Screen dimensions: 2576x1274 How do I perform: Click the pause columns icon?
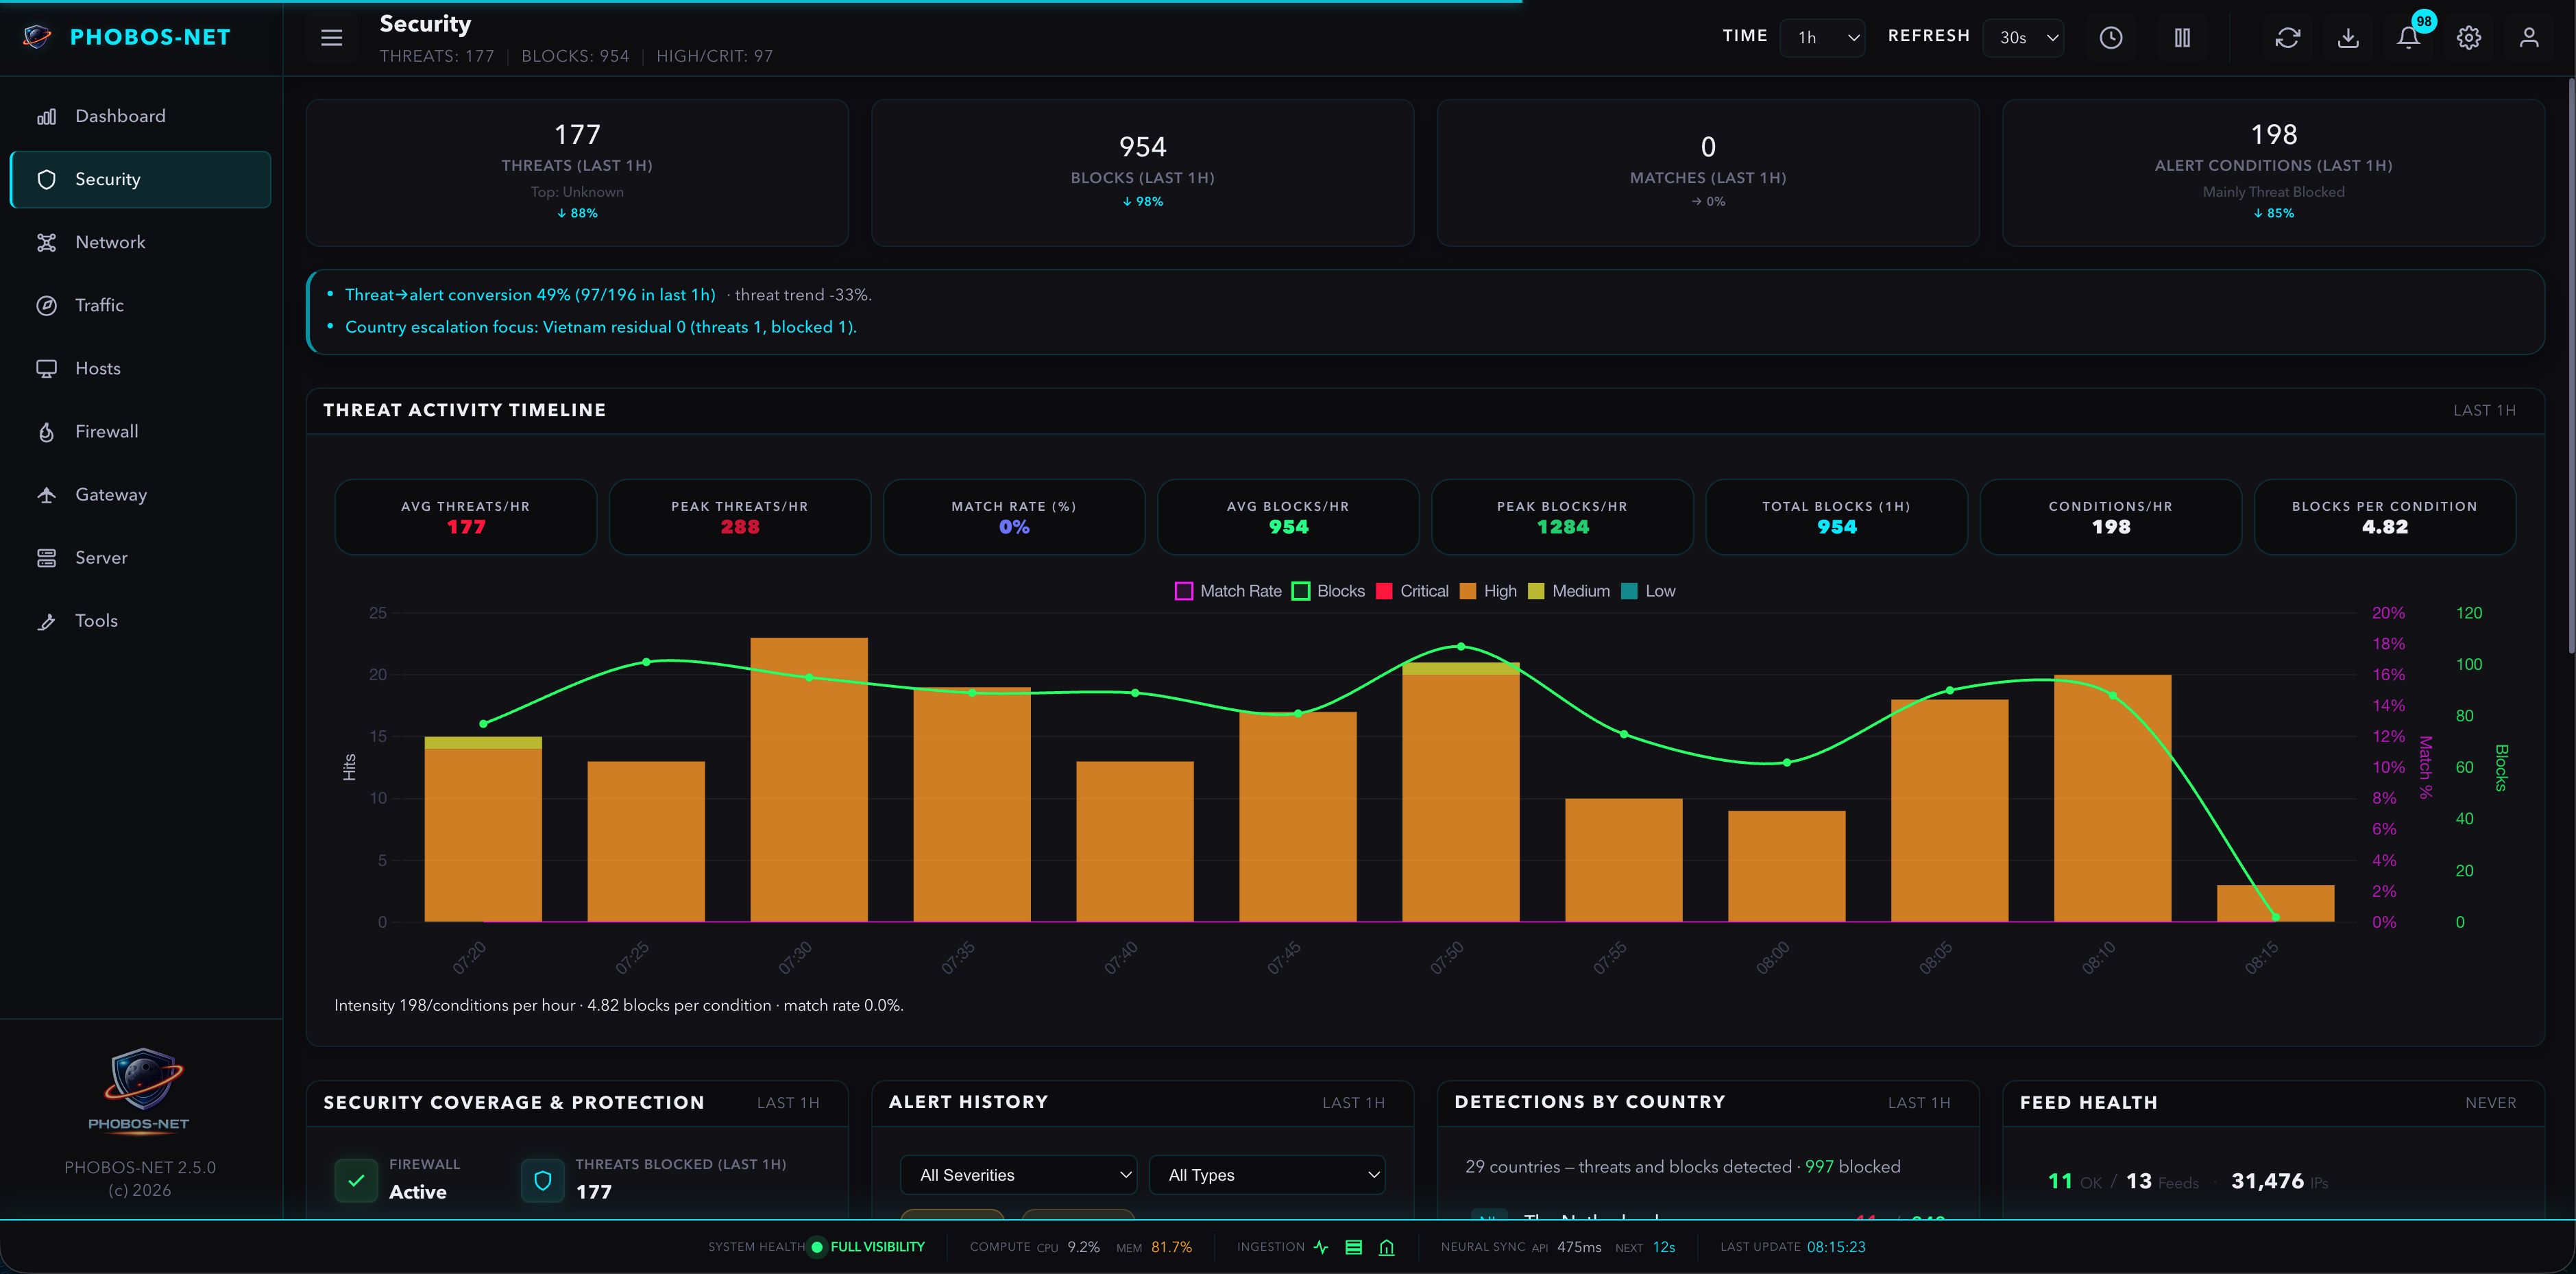point(2182,38)
